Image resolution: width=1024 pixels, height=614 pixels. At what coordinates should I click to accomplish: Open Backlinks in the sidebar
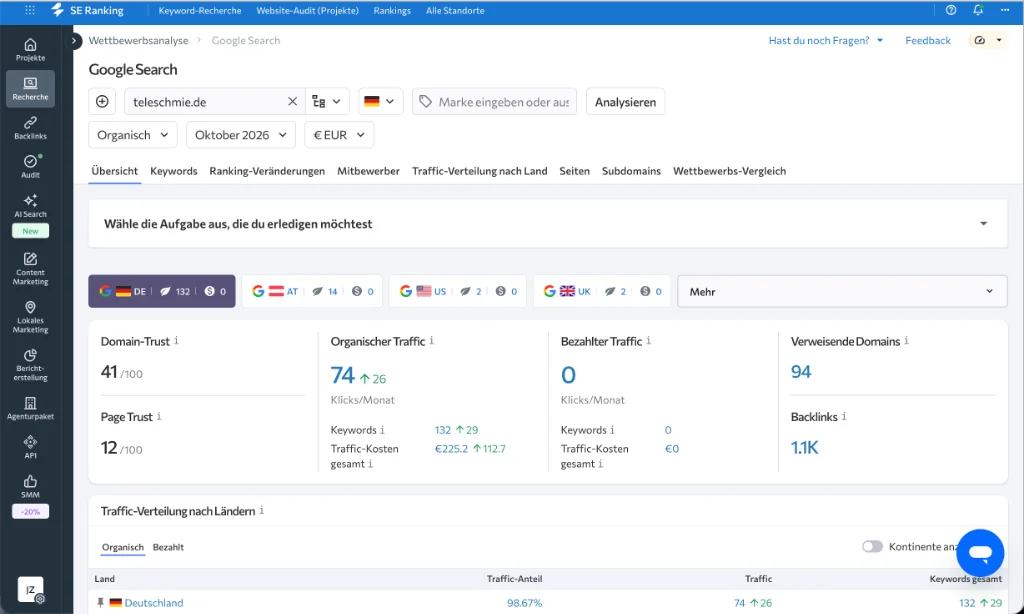coord(30,128)
